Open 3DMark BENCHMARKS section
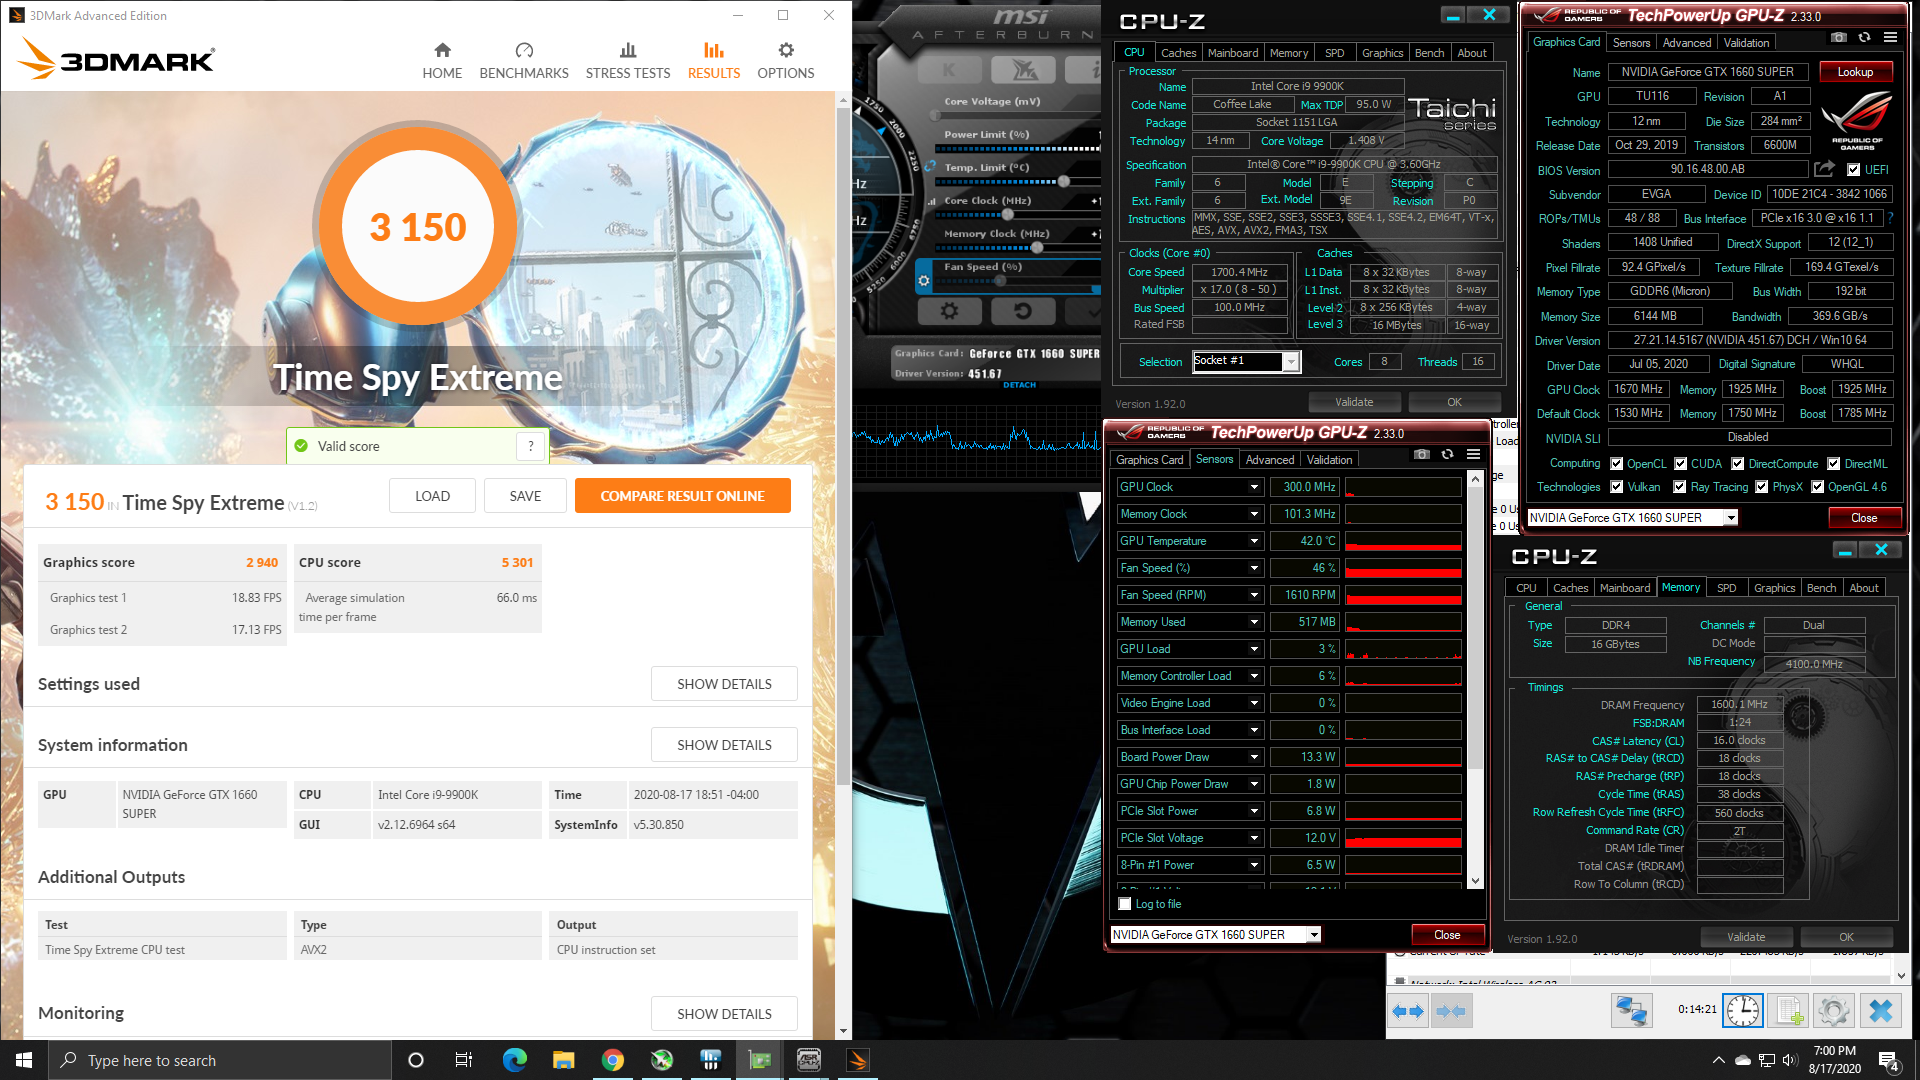This screenshot has width=1920, height=1080. (524, 61)
